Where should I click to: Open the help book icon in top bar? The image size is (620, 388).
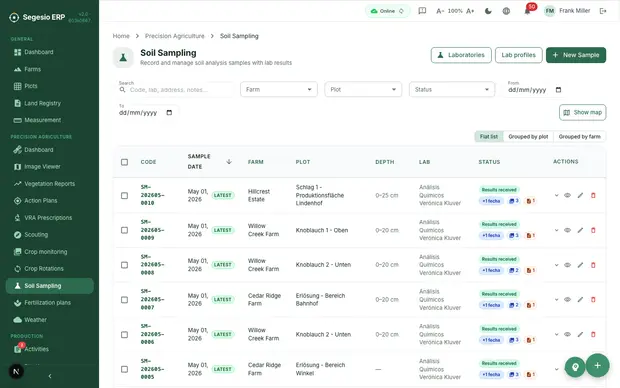coord(422,11)
